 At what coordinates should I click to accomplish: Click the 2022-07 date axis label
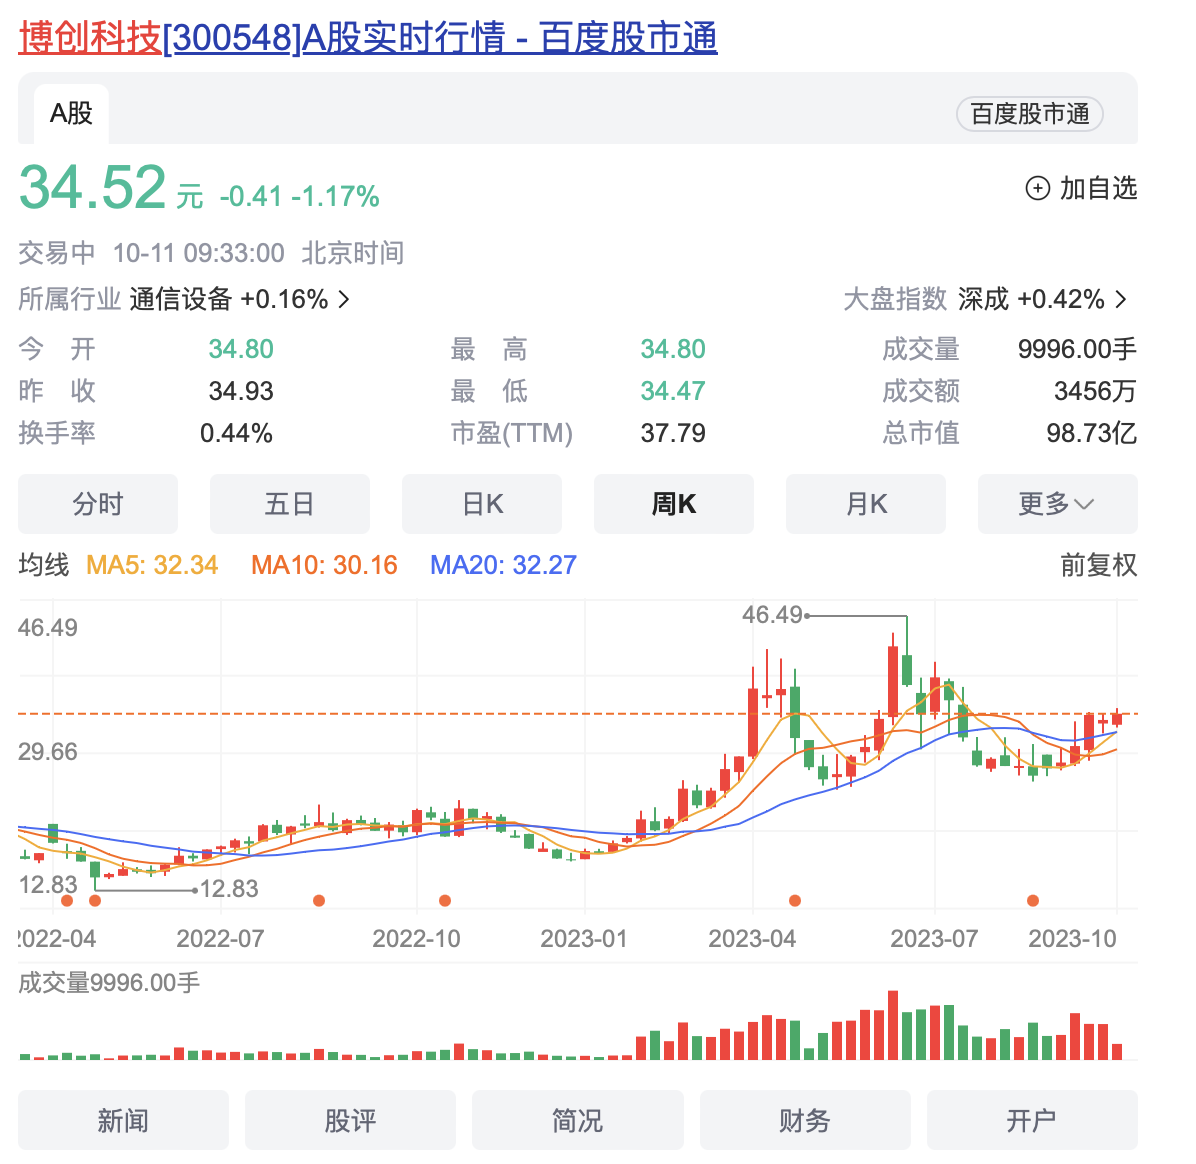tap(220, 938)
